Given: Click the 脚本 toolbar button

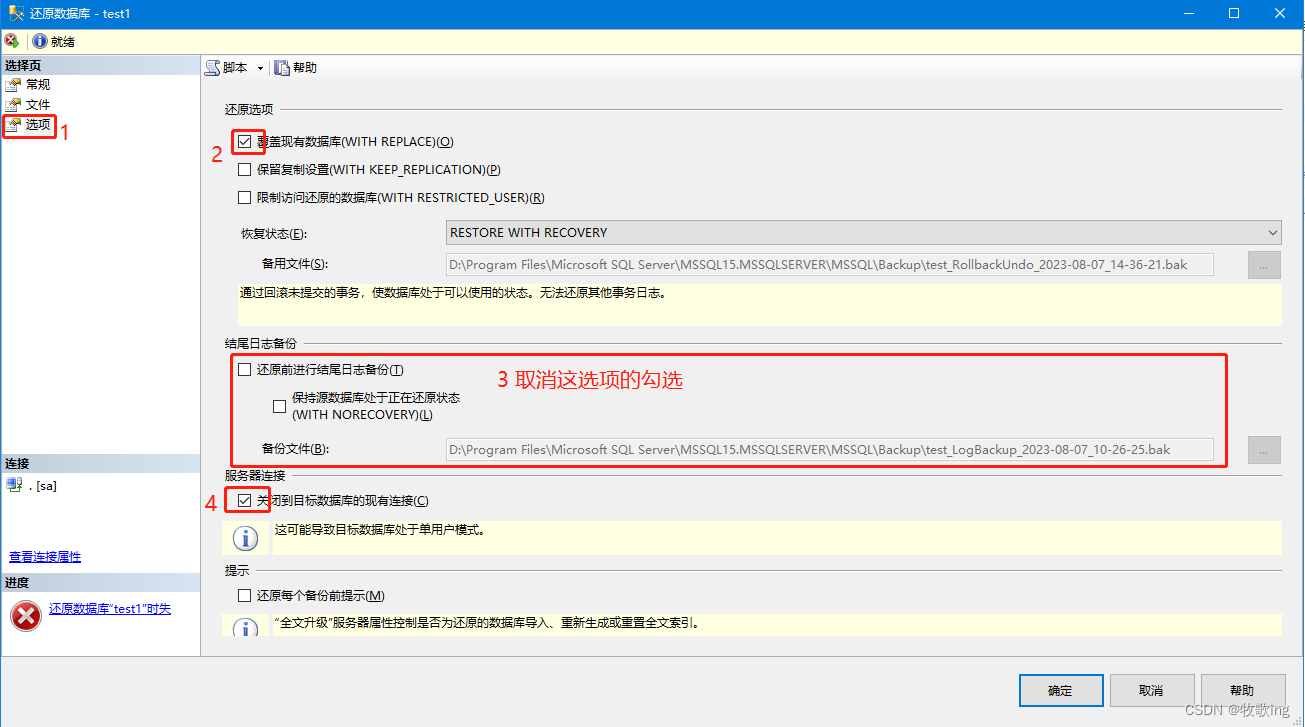Looking at the screenshot, I should click(x=228, y=68).
